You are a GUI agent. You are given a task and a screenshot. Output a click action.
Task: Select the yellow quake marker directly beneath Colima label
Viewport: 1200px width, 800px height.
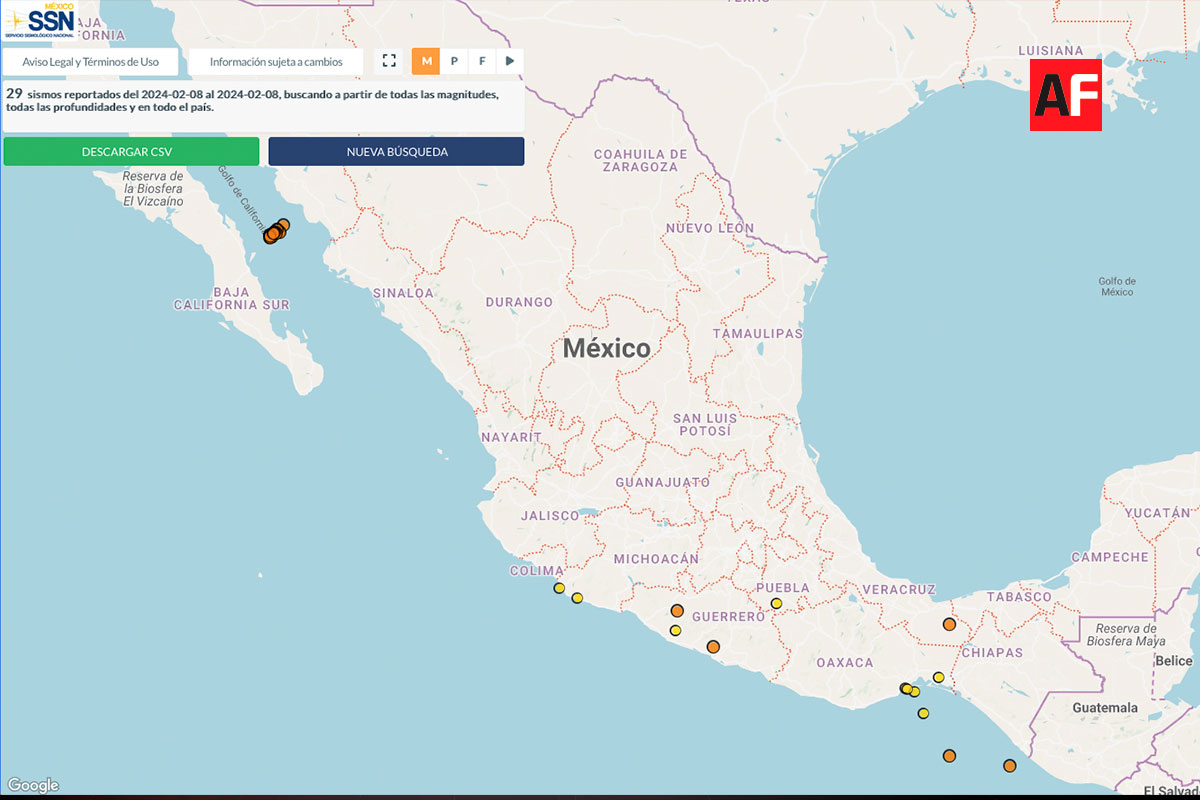559,588
